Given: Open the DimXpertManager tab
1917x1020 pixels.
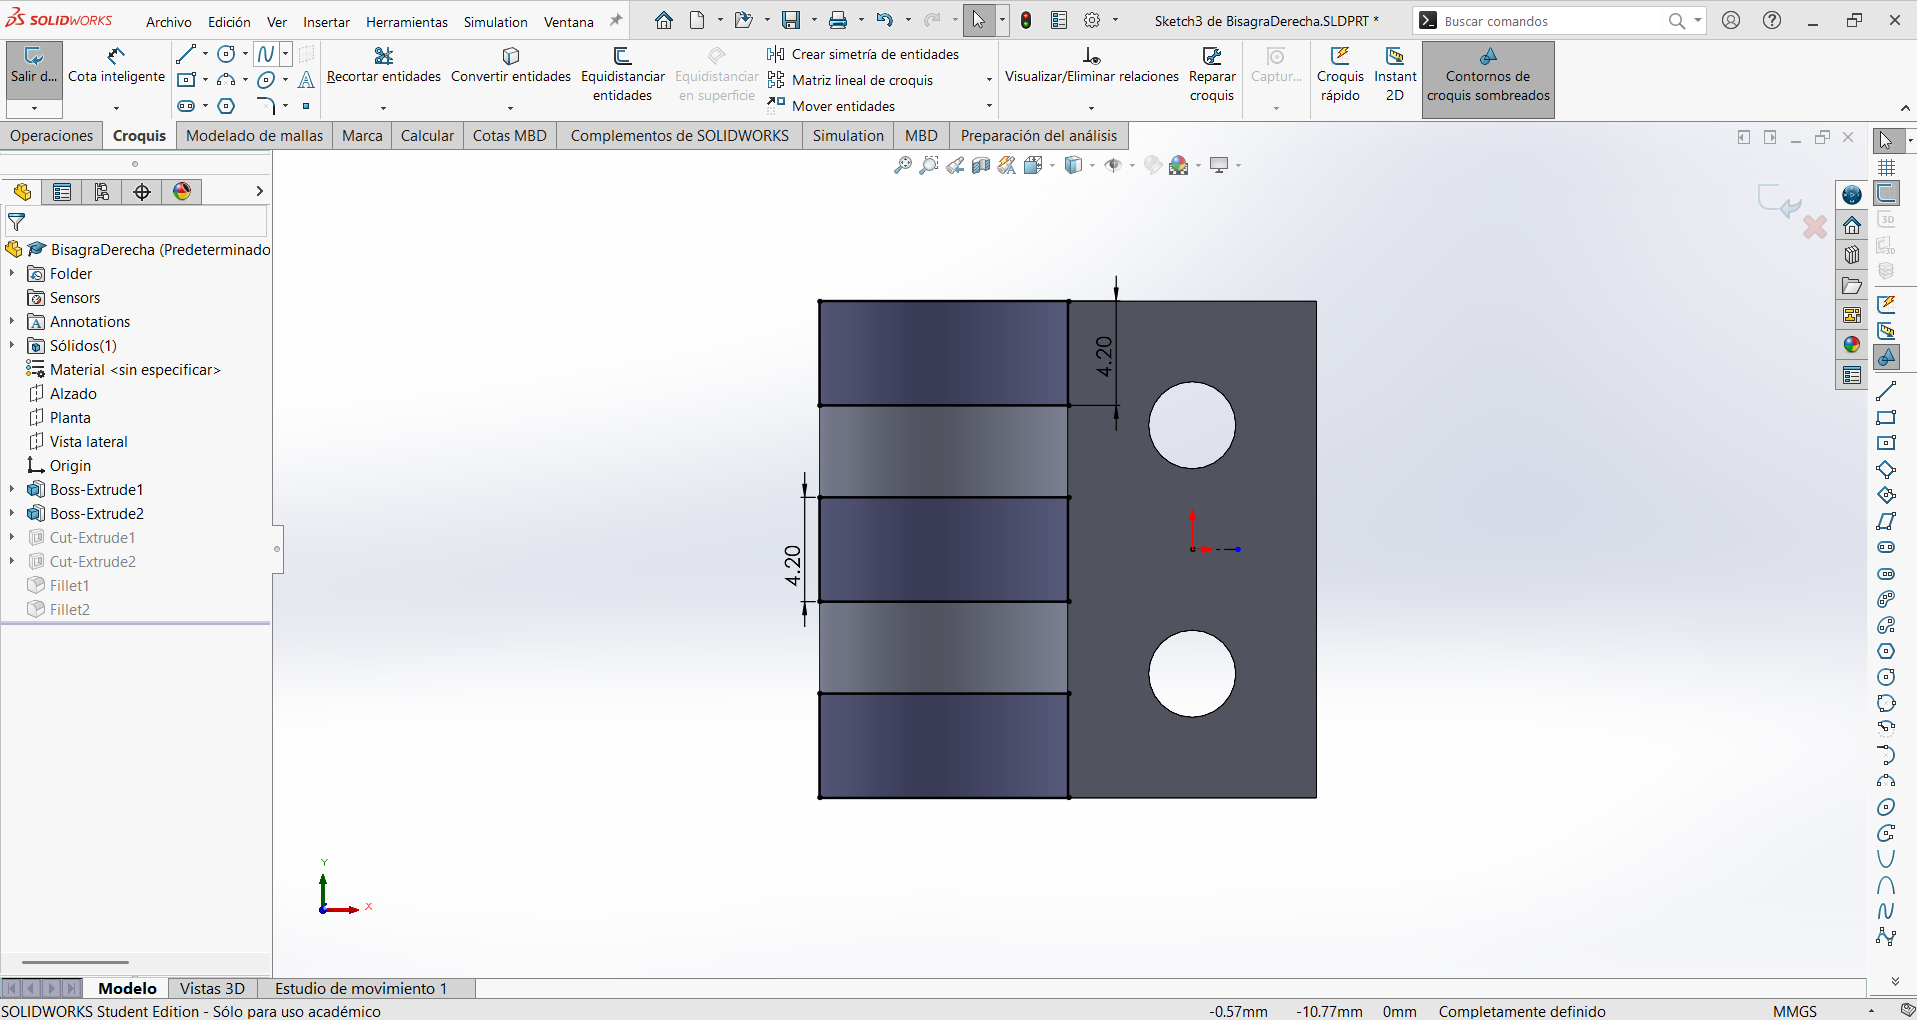Looking at the screenshot, I should click(x=142, y=192).
